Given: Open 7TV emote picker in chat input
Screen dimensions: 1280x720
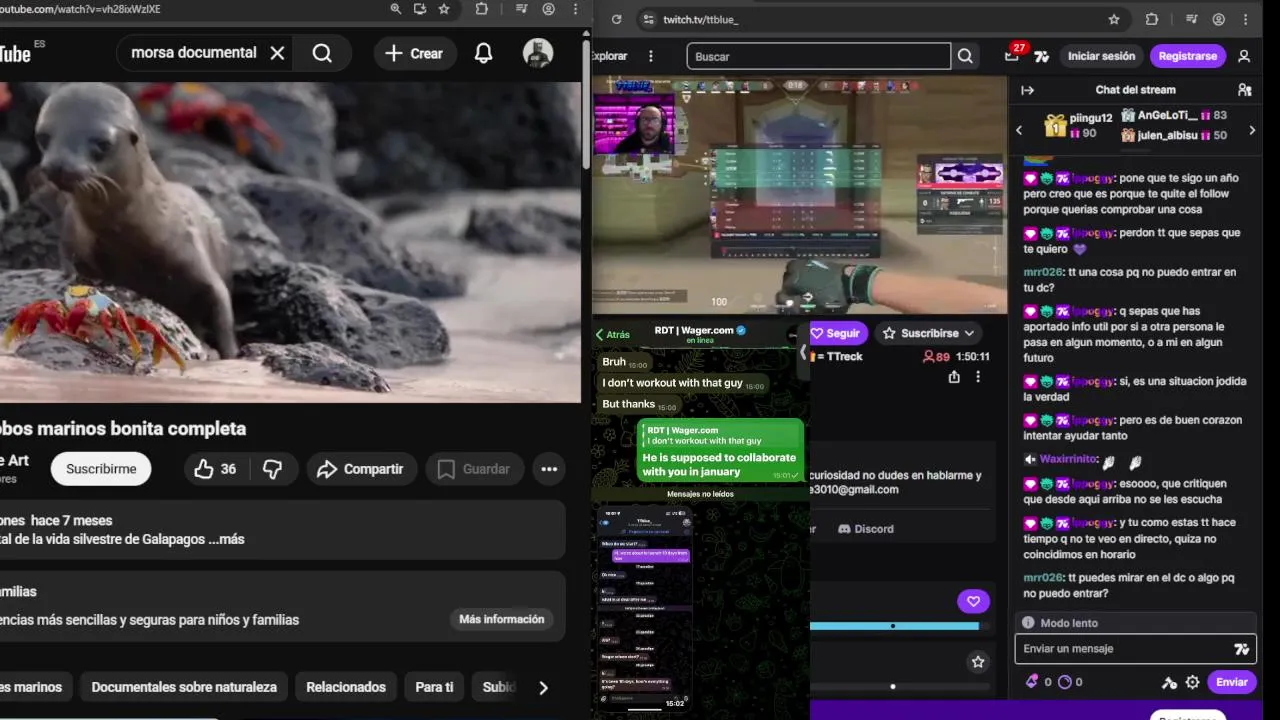Looking at the screenshot, I should point(1242,649).
